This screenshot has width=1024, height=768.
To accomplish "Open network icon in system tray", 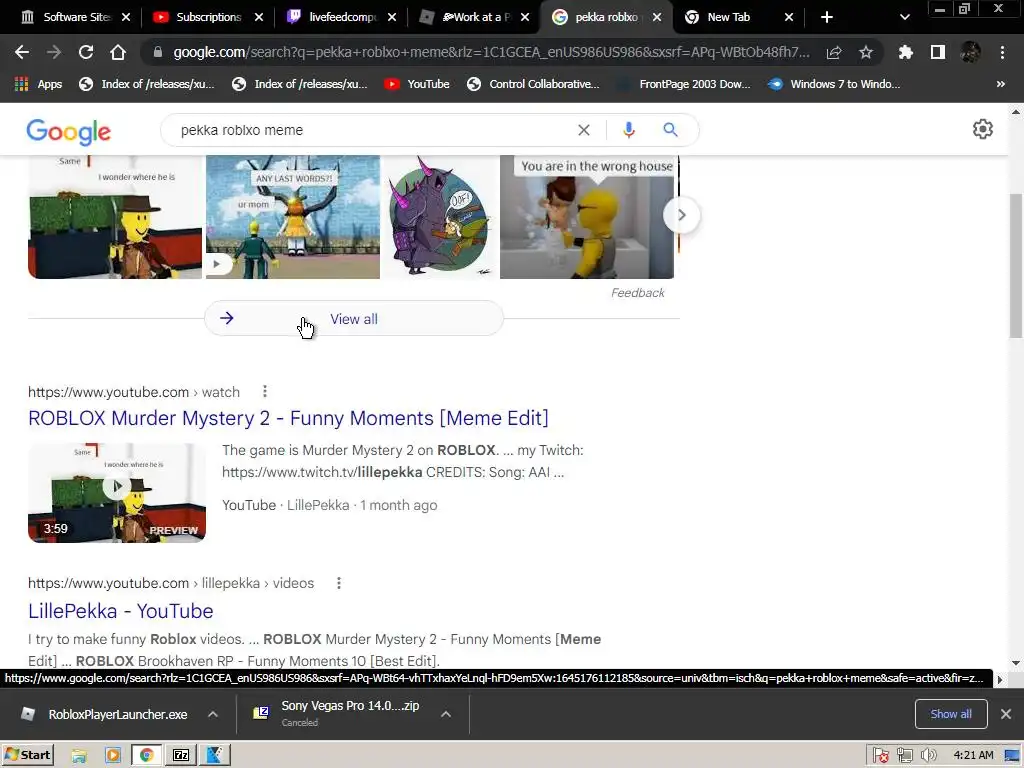I will [x=904, y=756].
